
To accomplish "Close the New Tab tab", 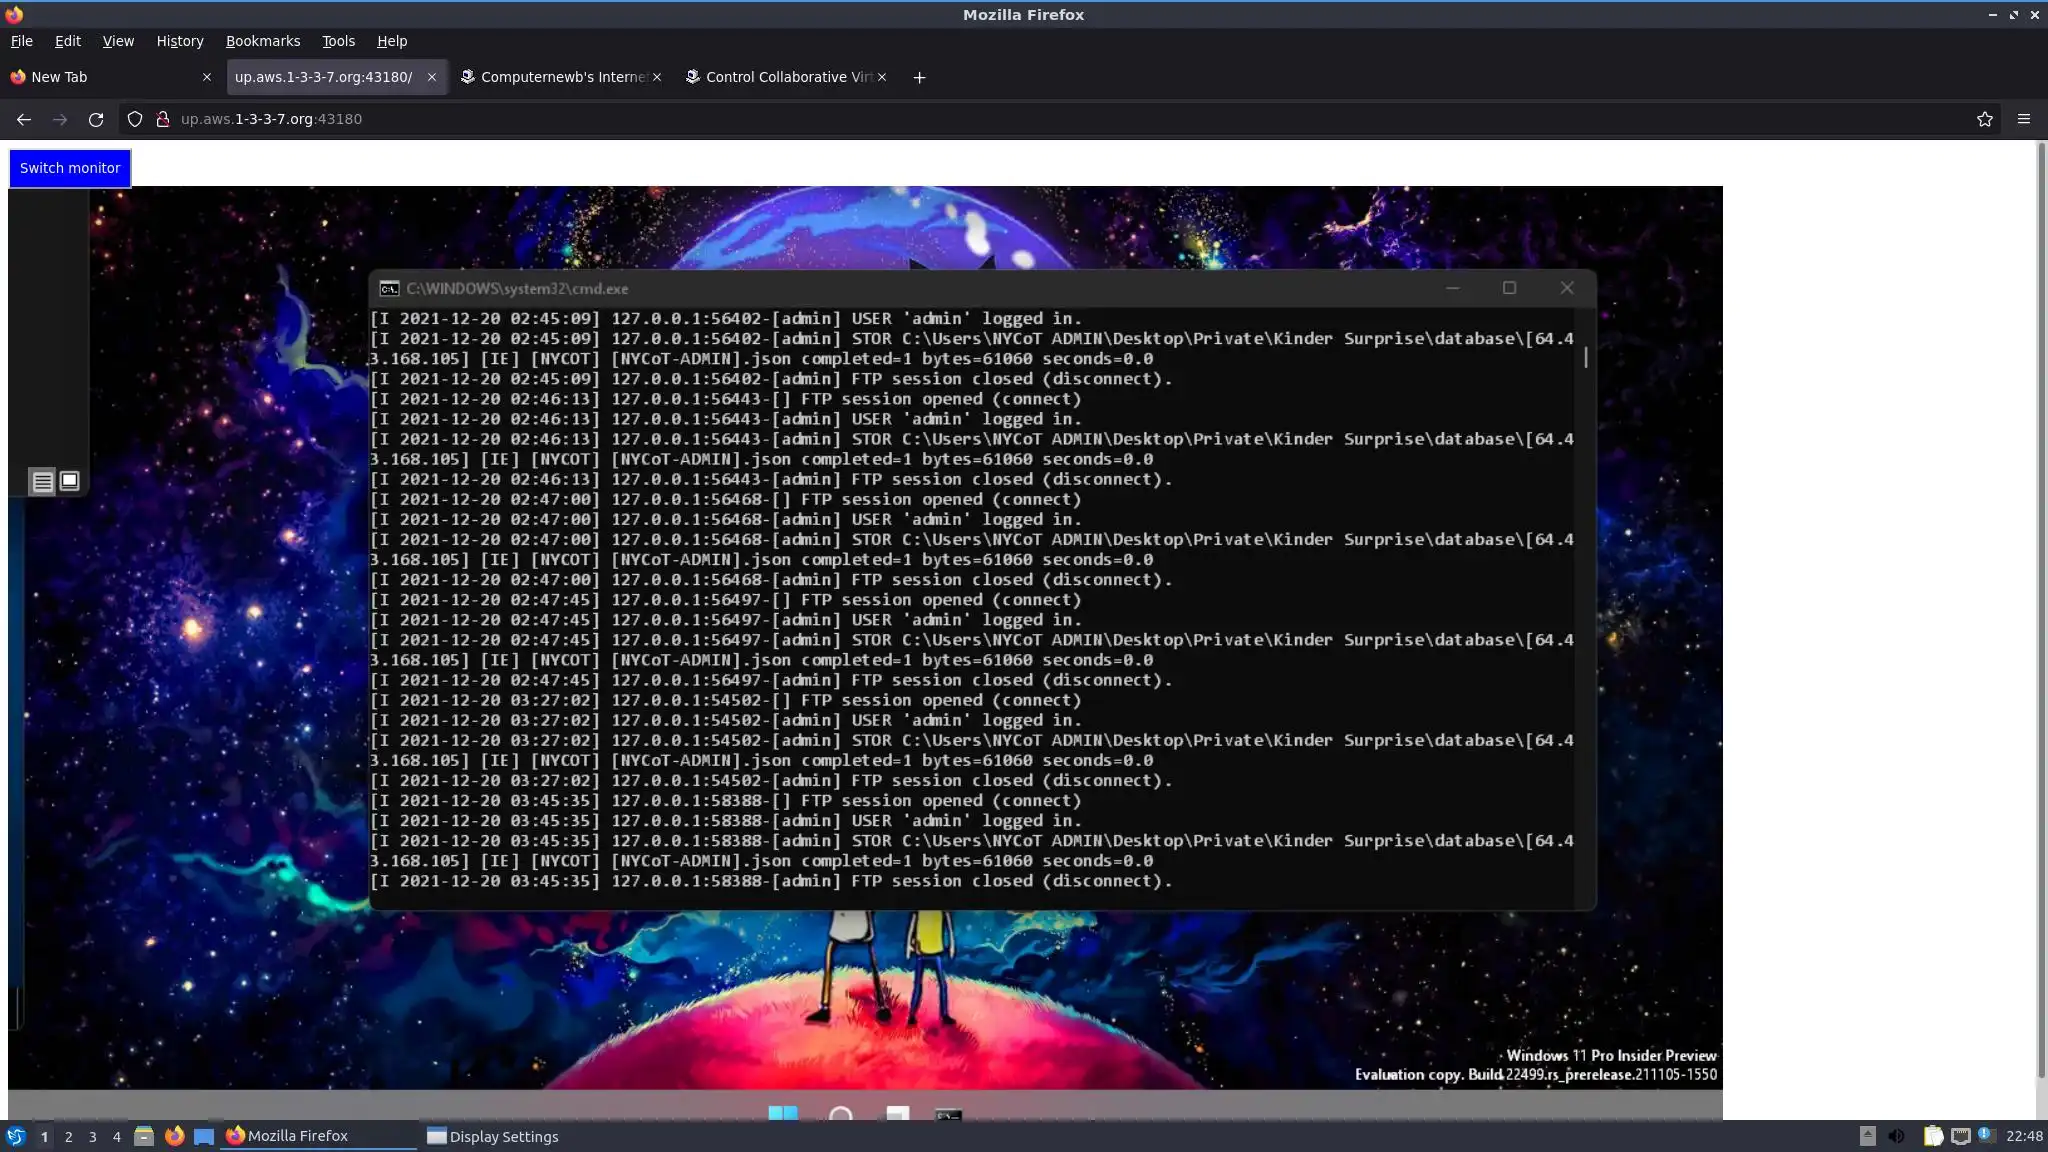I will coord(207,77).
